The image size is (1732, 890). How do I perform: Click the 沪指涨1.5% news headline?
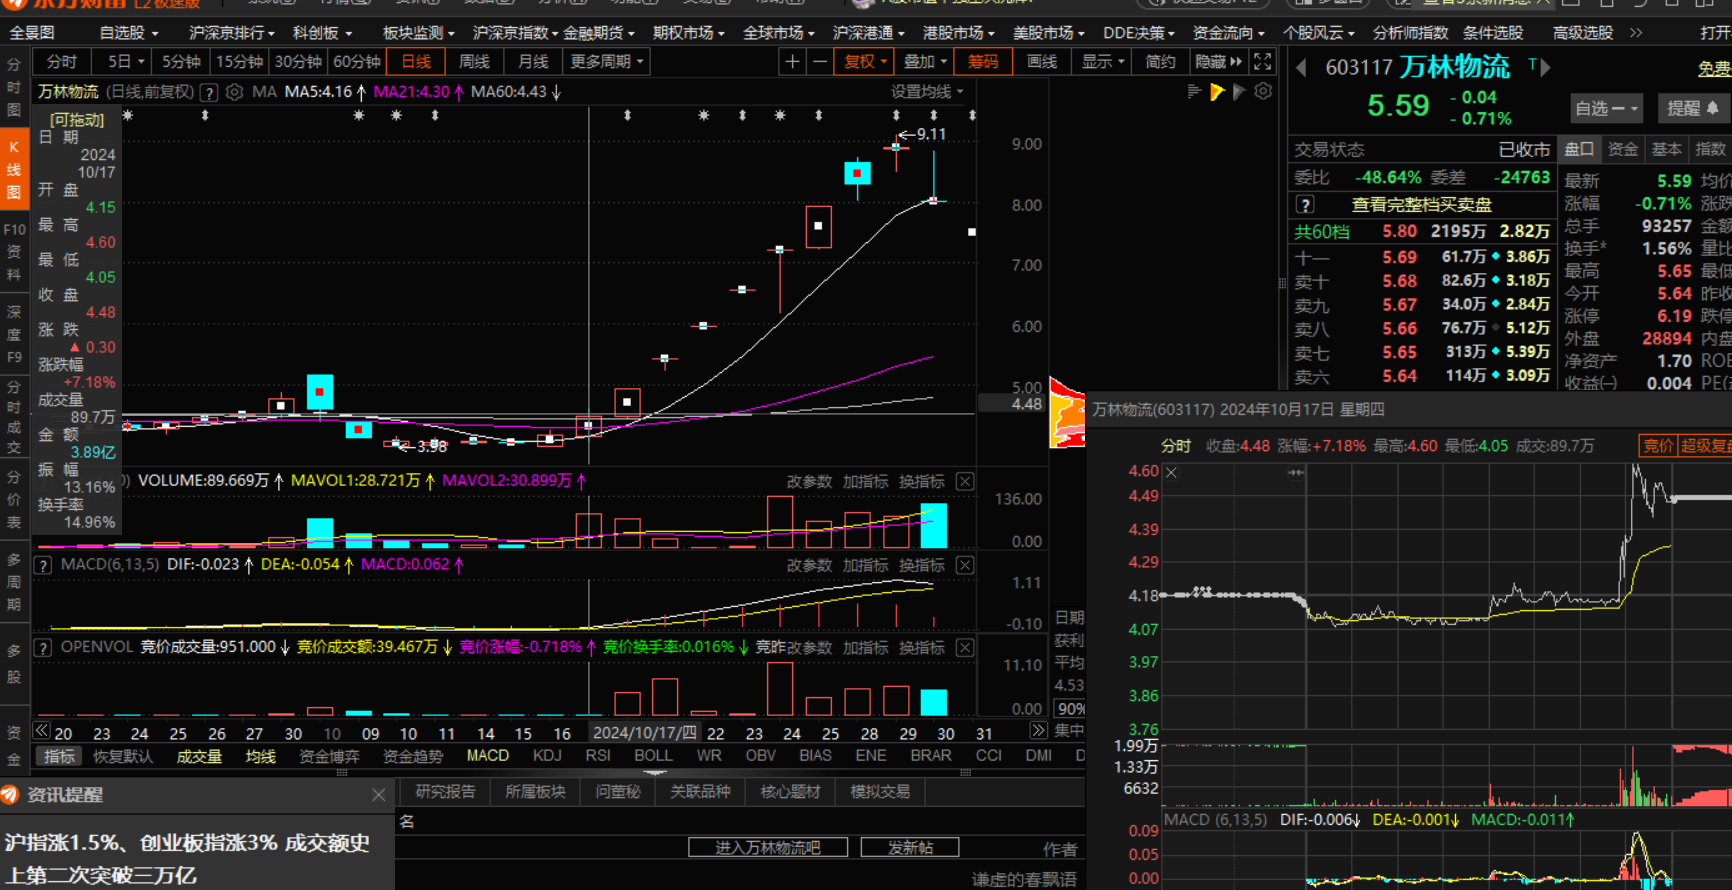click(187, 858)
